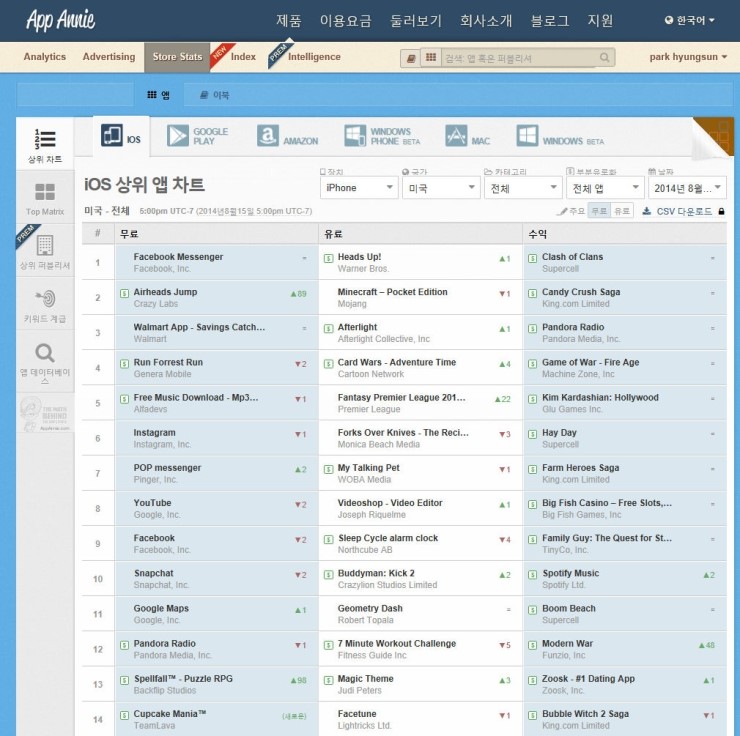Open 지원 in top navigation
The height and width of the screenshot is (736, 740).
600,20
